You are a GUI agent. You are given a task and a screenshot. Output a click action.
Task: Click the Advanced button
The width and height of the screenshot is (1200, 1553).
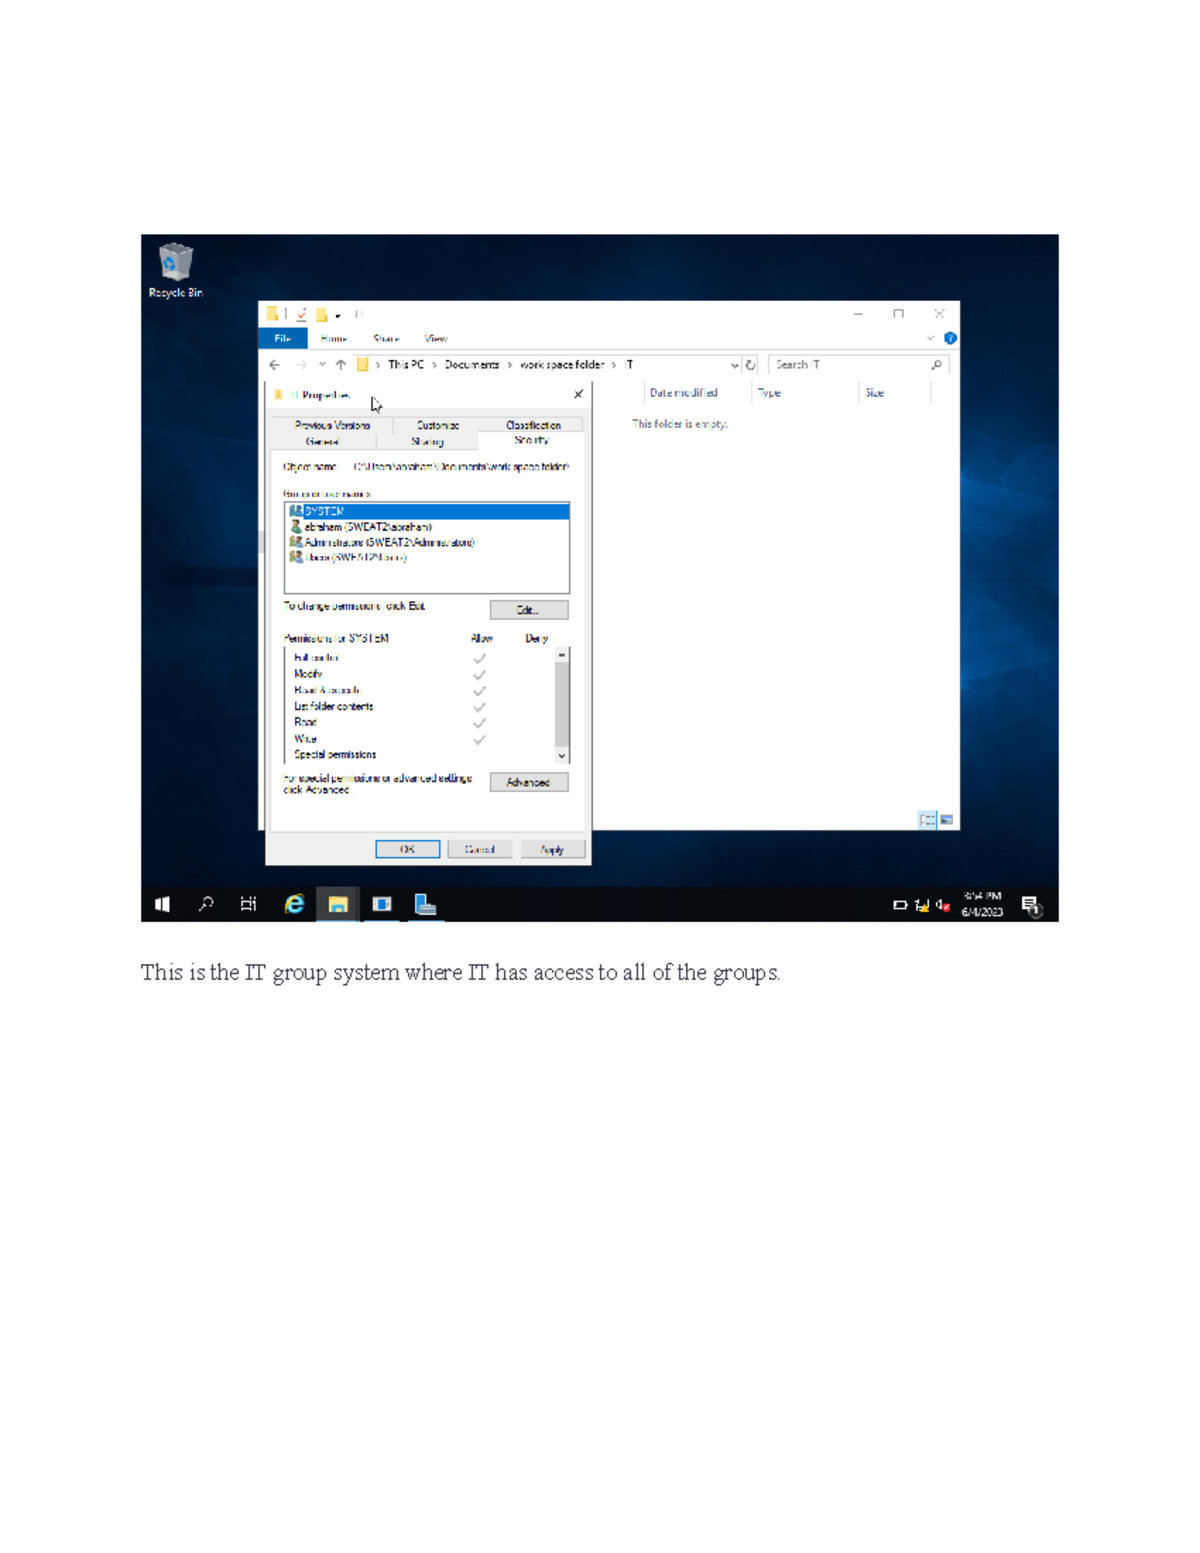529,782
